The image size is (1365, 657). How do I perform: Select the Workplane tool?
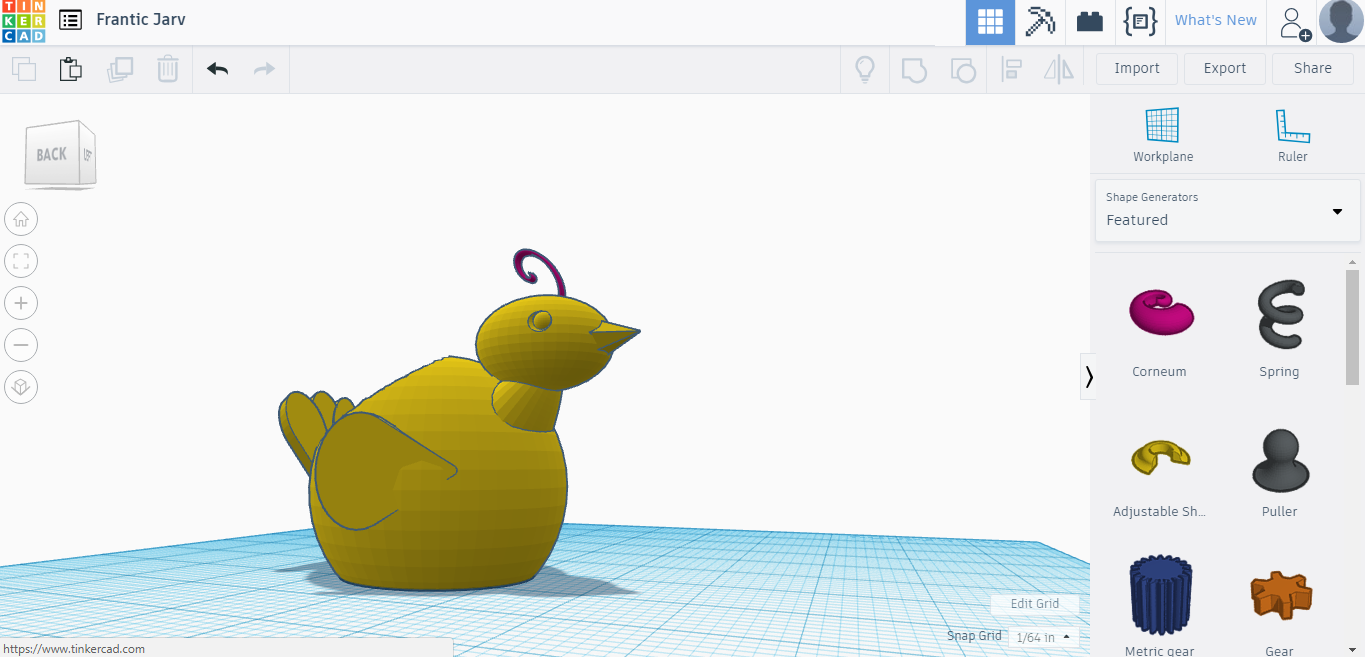coord(1163,135)
